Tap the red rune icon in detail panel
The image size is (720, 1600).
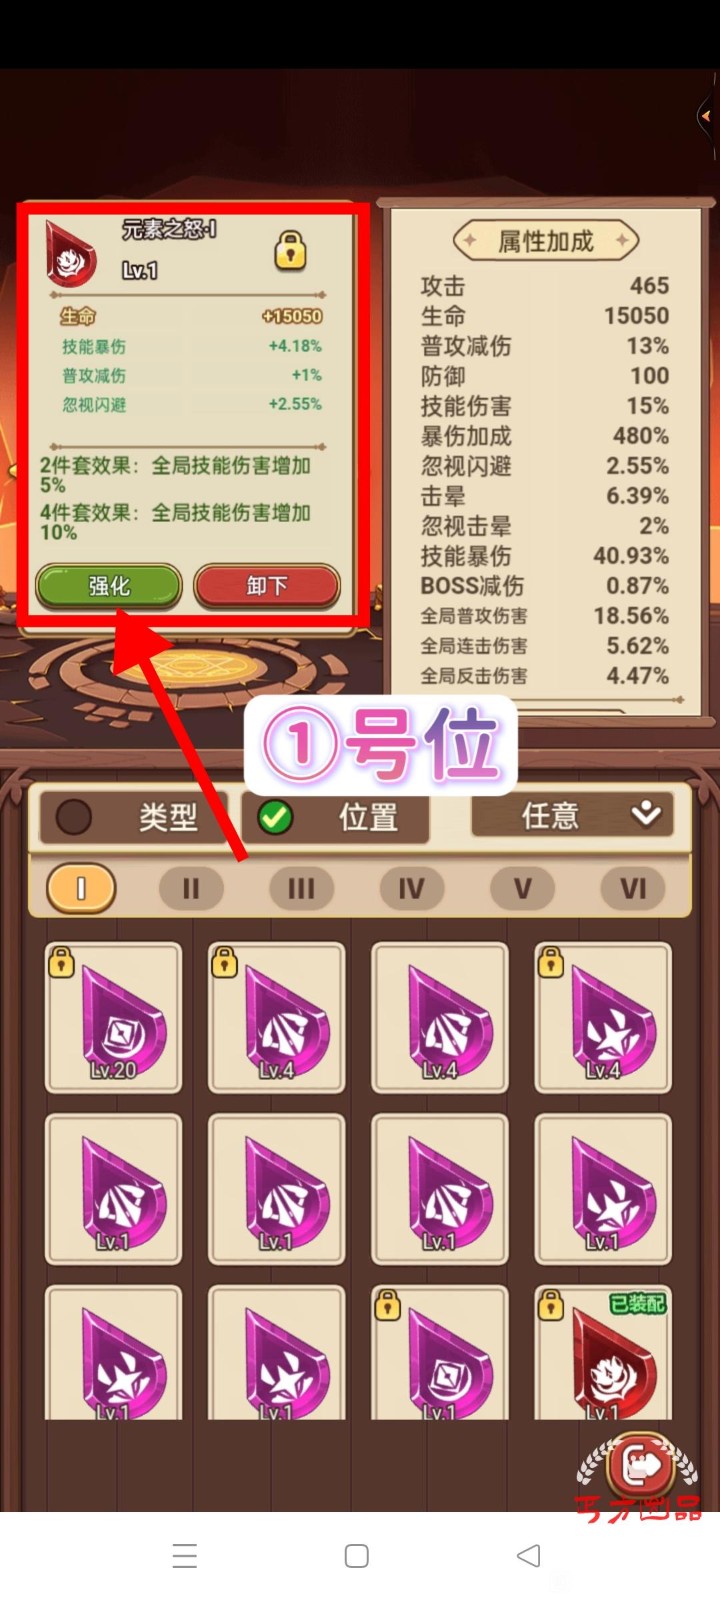(x=72, y=254)
